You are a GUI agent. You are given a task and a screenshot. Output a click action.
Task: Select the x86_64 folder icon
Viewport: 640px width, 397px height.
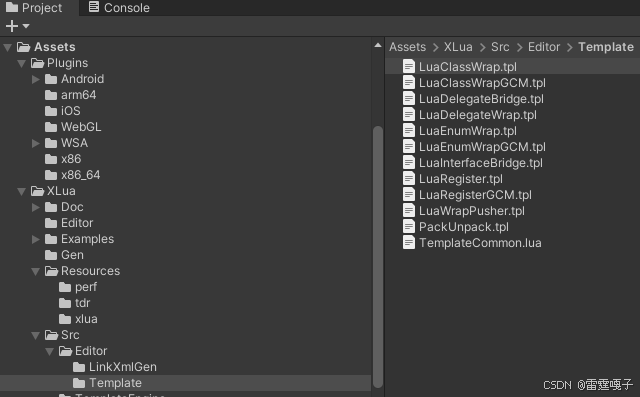(51, 175)
